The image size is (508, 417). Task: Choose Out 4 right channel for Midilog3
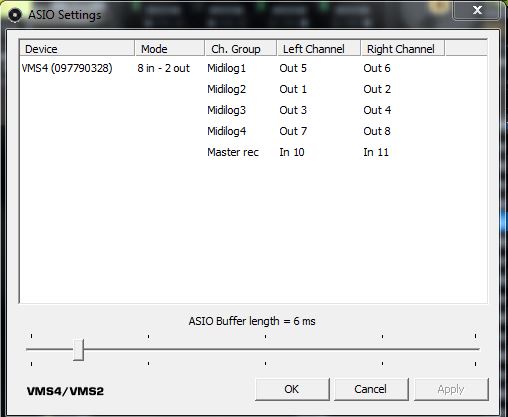(x=377, y=110)
